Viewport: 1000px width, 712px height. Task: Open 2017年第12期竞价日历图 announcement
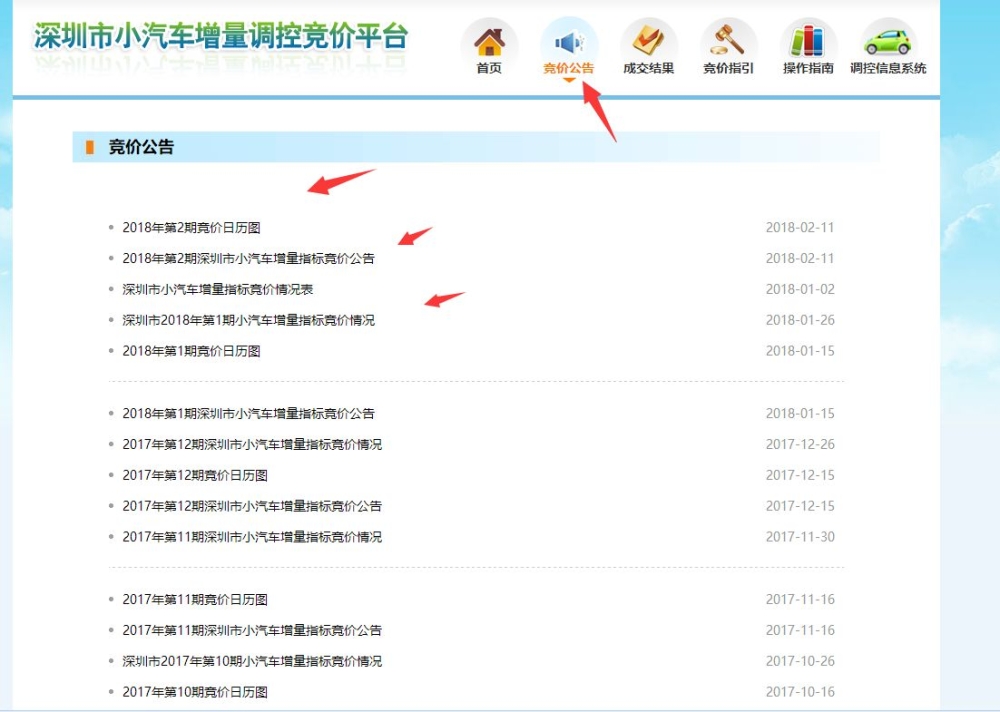195,475
